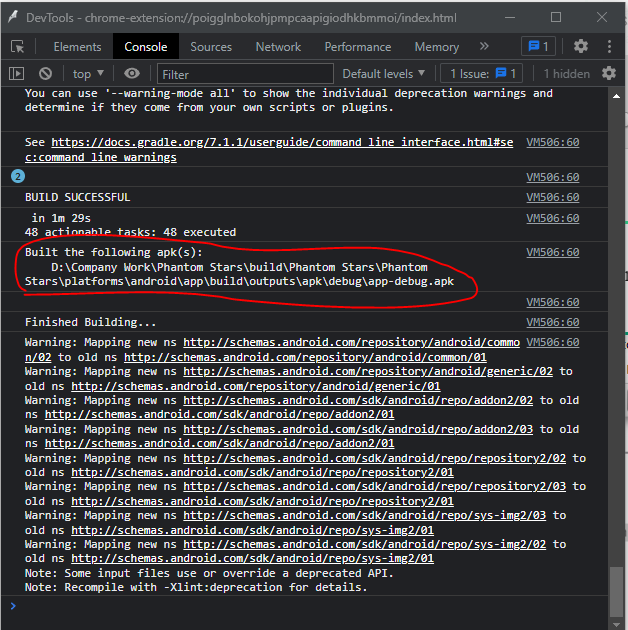Viewport: 628px width, 630px height.
Task: Click the messages badge showing 1
Action: [x=538, y=46]
